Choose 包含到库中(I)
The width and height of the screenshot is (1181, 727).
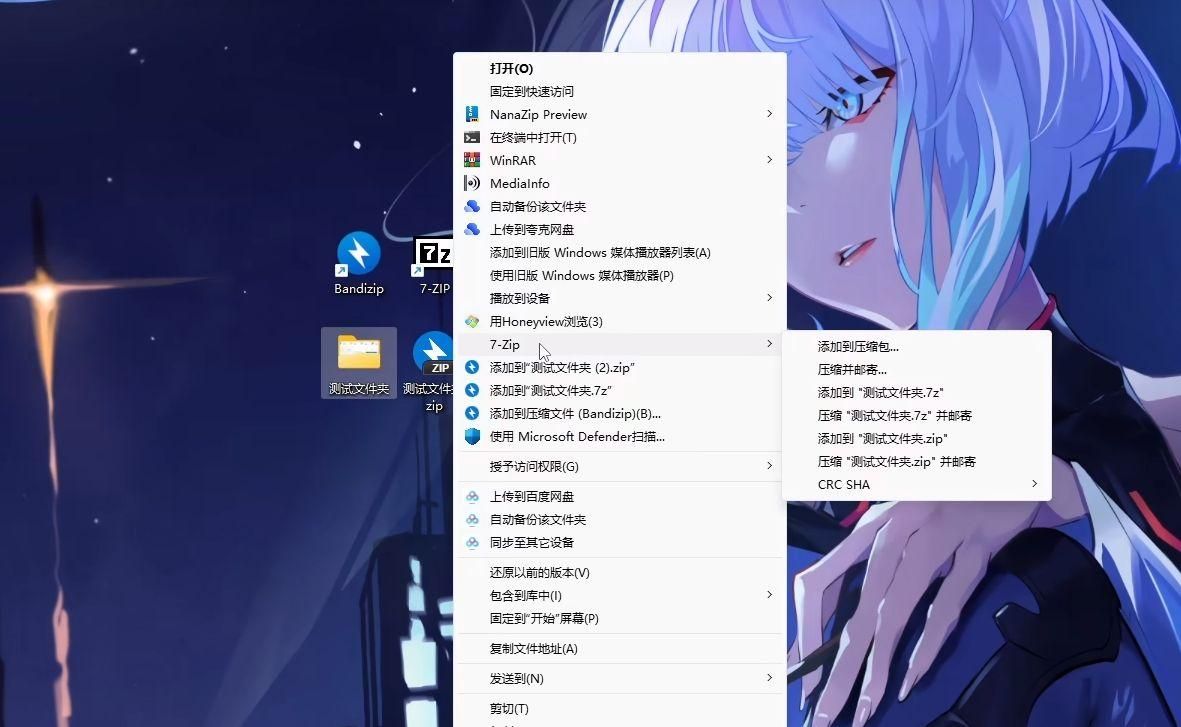620,595
